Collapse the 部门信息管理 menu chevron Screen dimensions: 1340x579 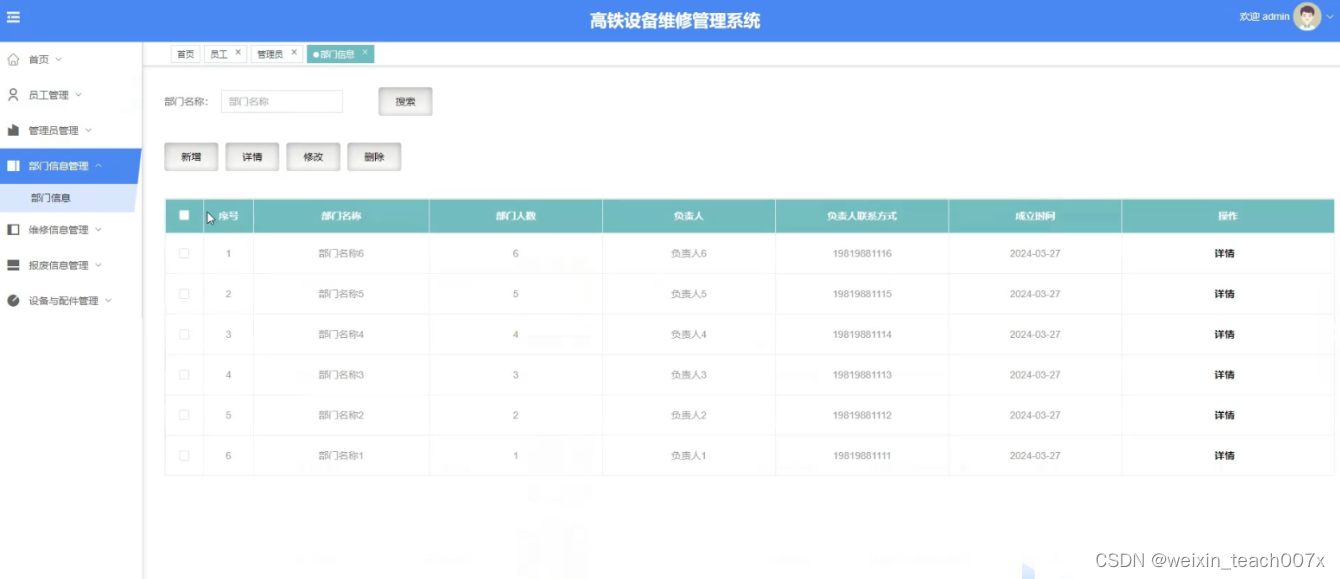click(x=98, y=166)
